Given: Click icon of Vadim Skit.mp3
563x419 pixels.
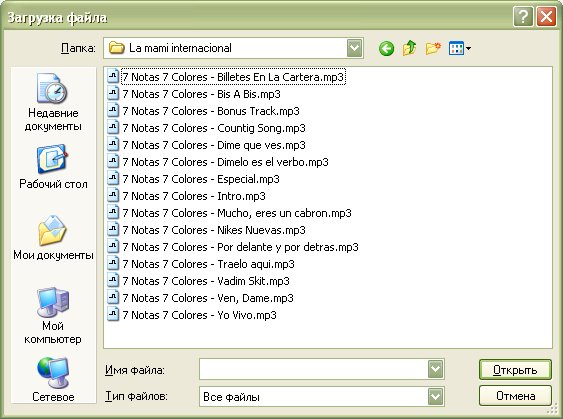Looking at the screenshot, I should coord(113,280).
